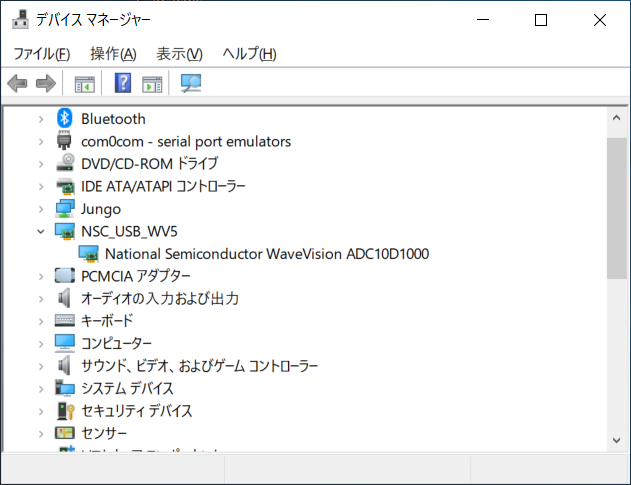This screenshot has height=485, width=631.
Task: Open the 操作(A) menu
Action: (113, 54)
